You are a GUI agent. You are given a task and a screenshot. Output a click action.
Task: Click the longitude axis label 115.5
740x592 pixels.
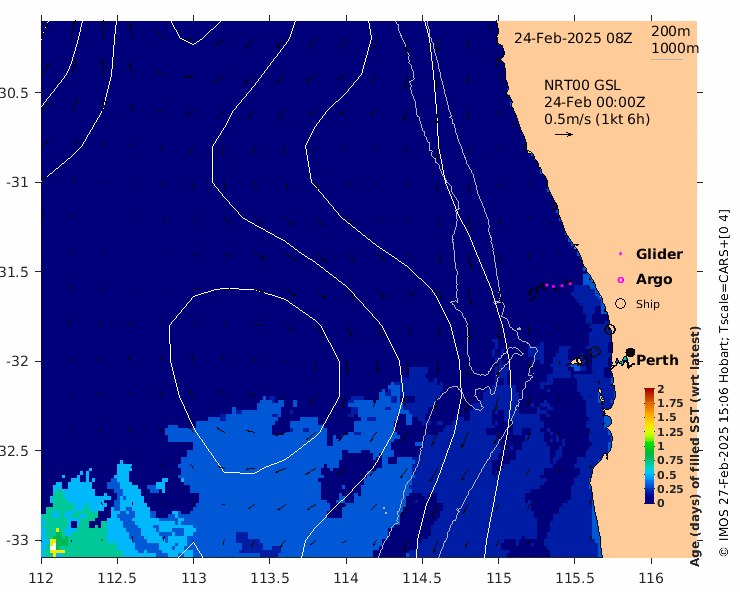tap(574, 578)
